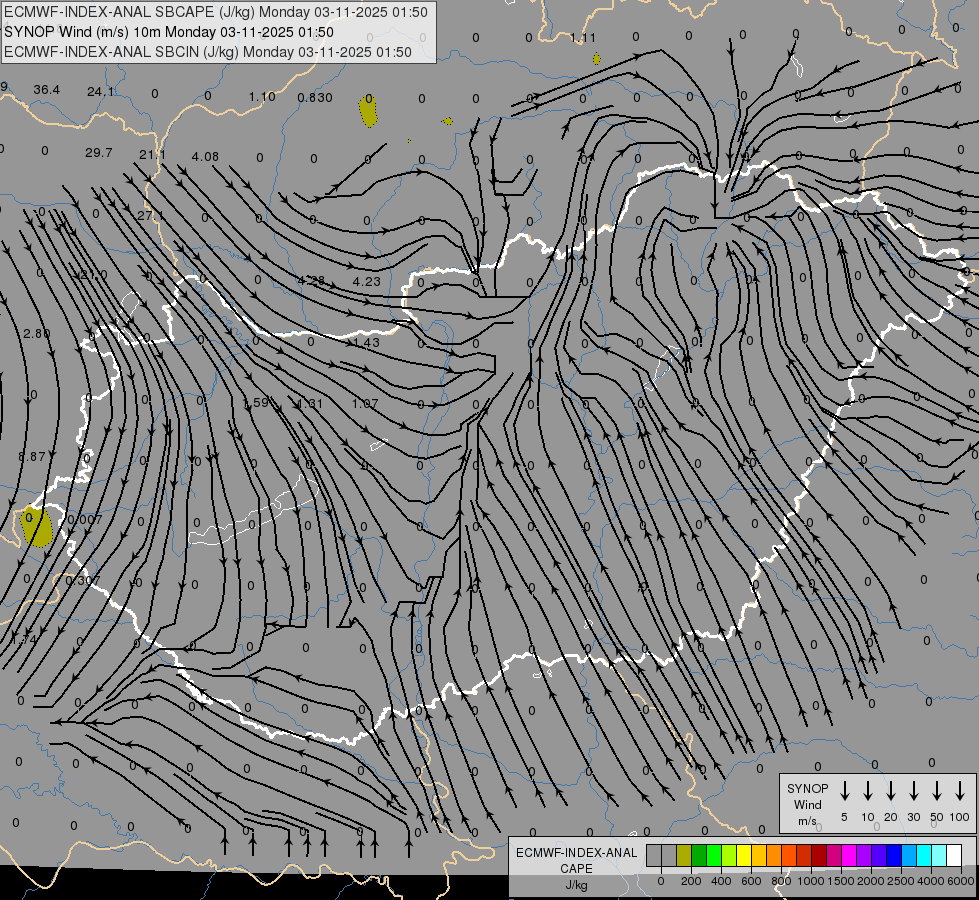Click the 'ECMWF-INDEX-ANAL CAPE J/kg' legend label
979x900 pixels.
click(x=576, y=868)
